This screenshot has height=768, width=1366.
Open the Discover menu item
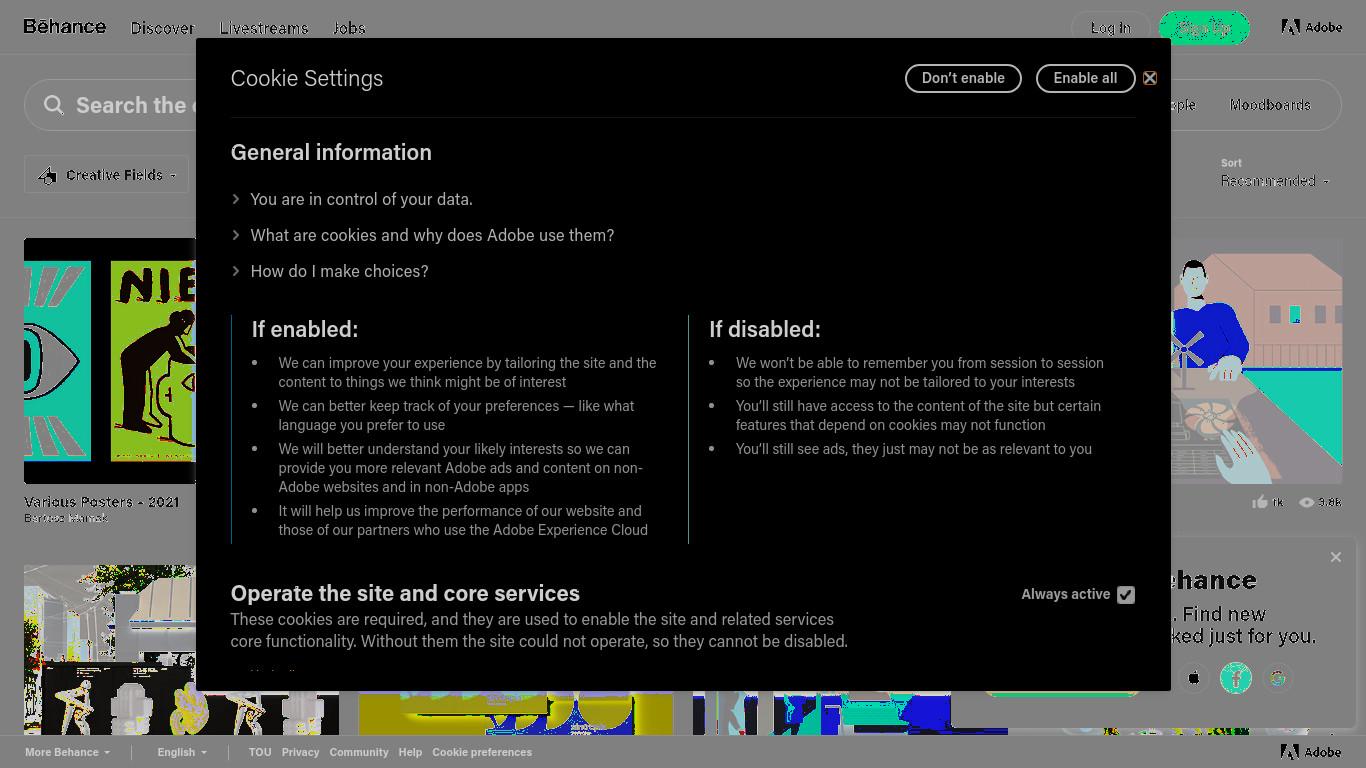[x=162, y=28]
